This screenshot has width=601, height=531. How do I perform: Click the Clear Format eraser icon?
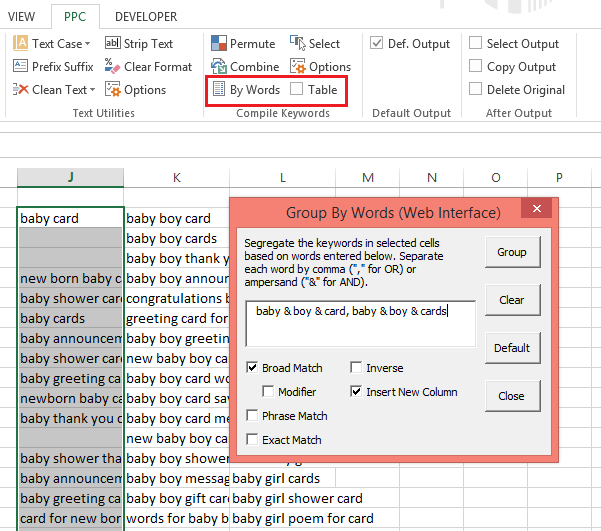point(113,67)
